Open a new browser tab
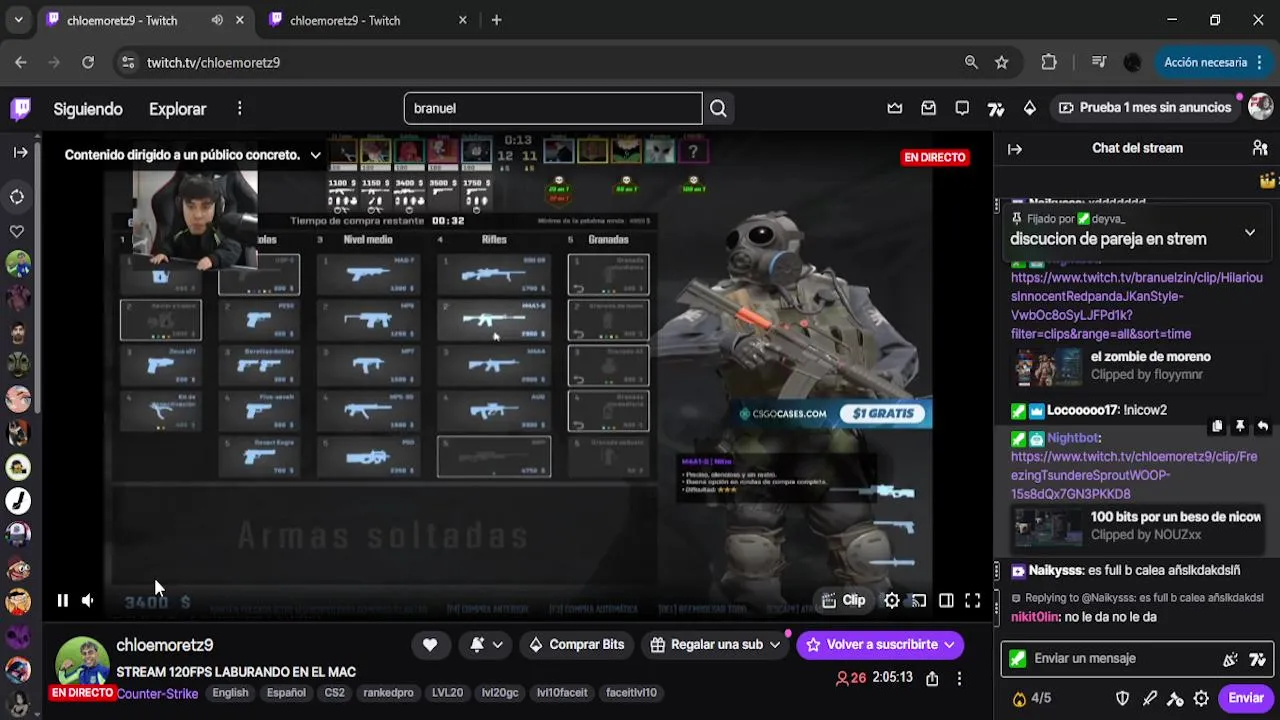Image resolution: width=1280 pixels, height=720 pixels. [x=496, y=20]
